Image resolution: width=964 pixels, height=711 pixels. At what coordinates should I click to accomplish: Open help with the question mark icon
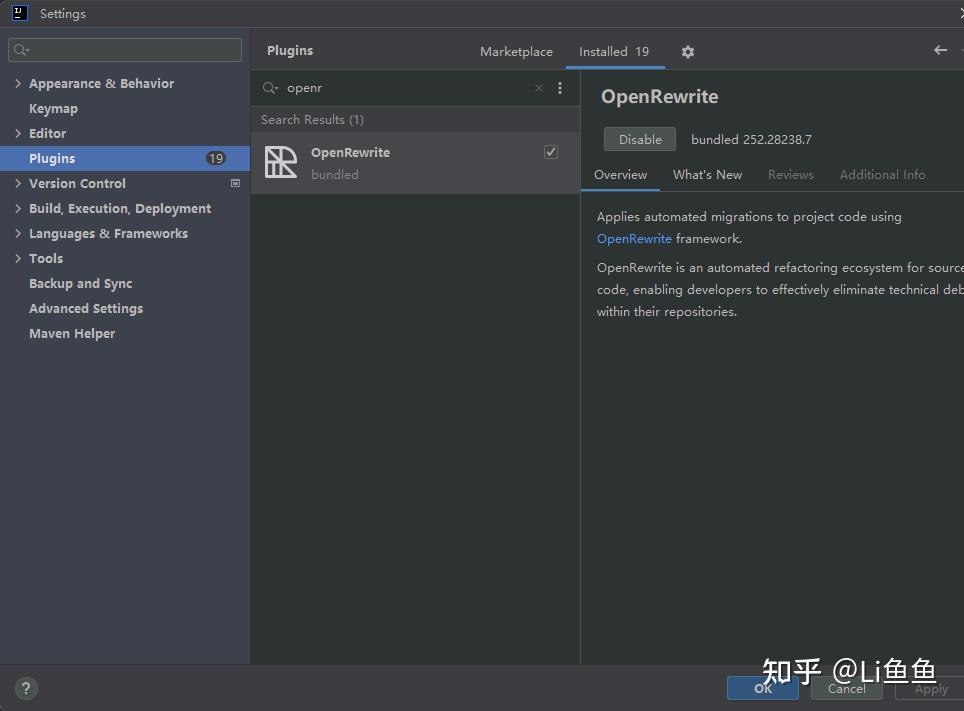[25, 688]
